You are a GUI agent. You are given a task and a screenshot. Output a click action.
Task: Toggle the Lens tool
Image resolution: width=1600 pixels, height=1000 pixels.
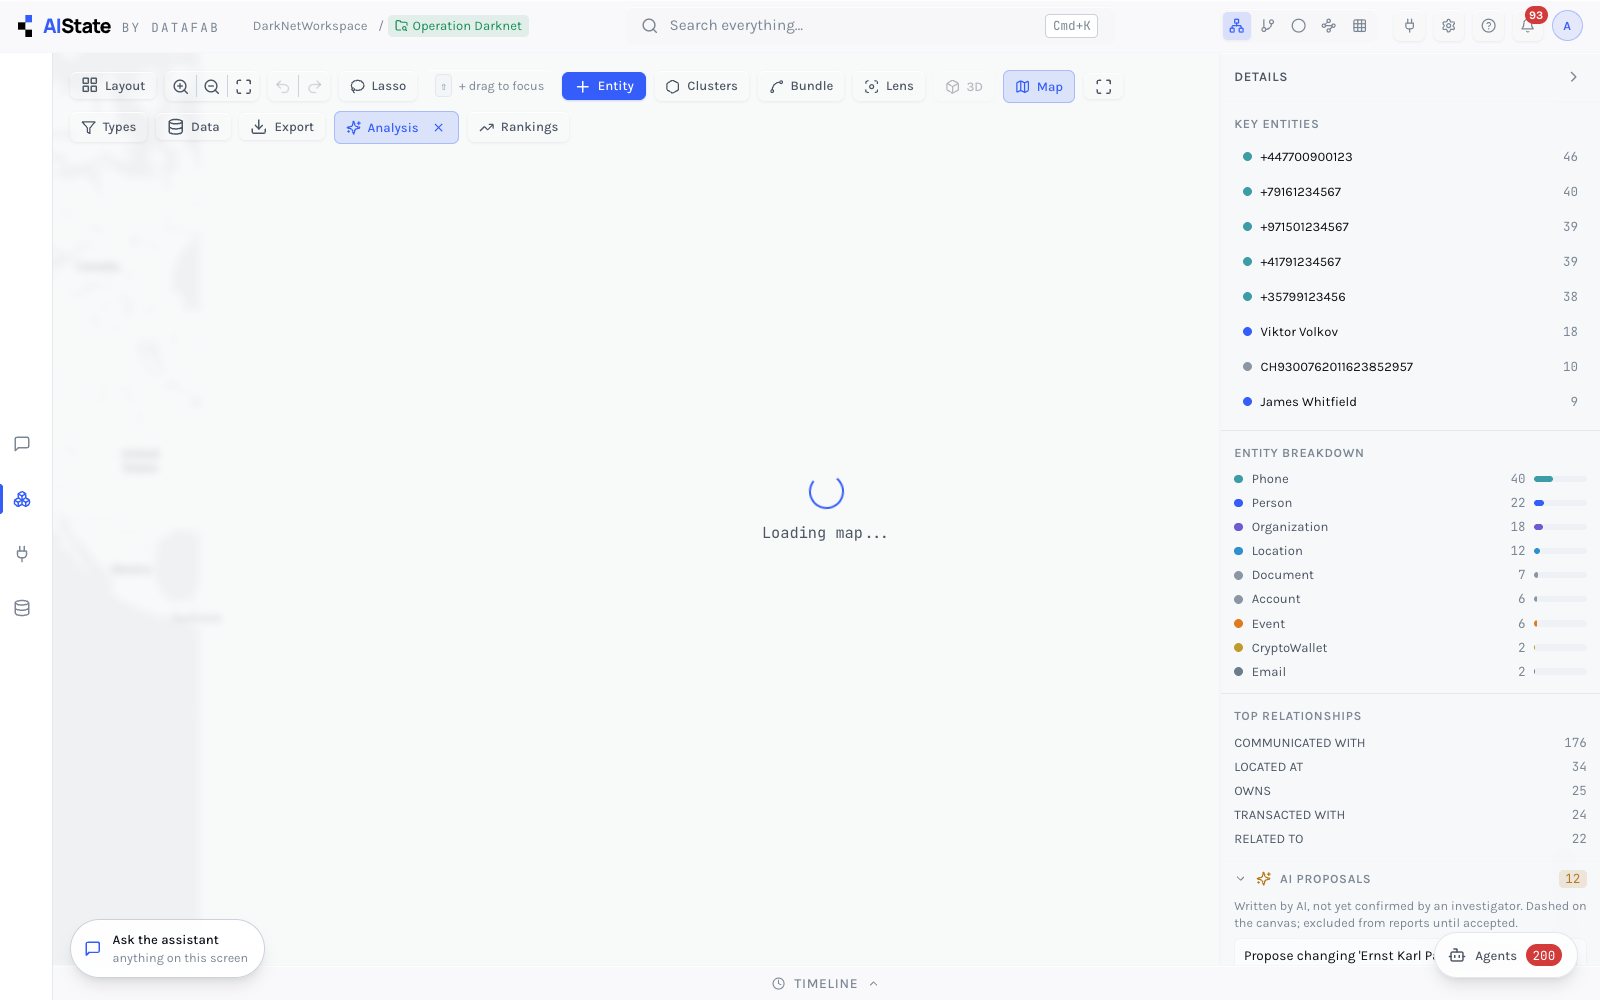[889, 87]
